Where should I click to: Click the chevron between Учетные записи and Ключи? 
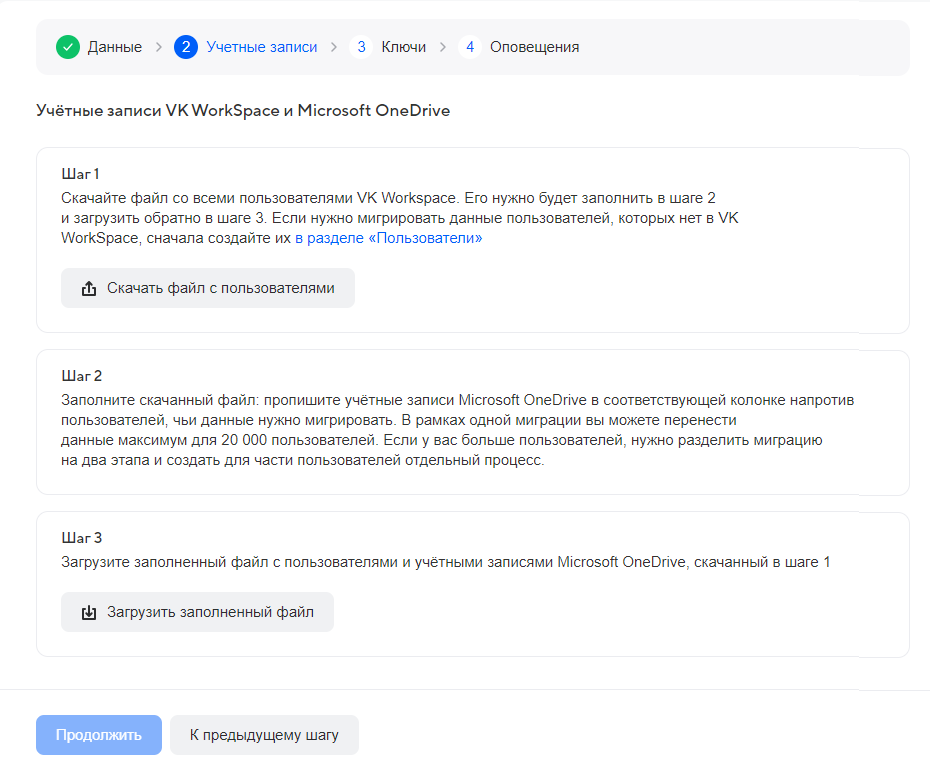[x=333, y=47]
